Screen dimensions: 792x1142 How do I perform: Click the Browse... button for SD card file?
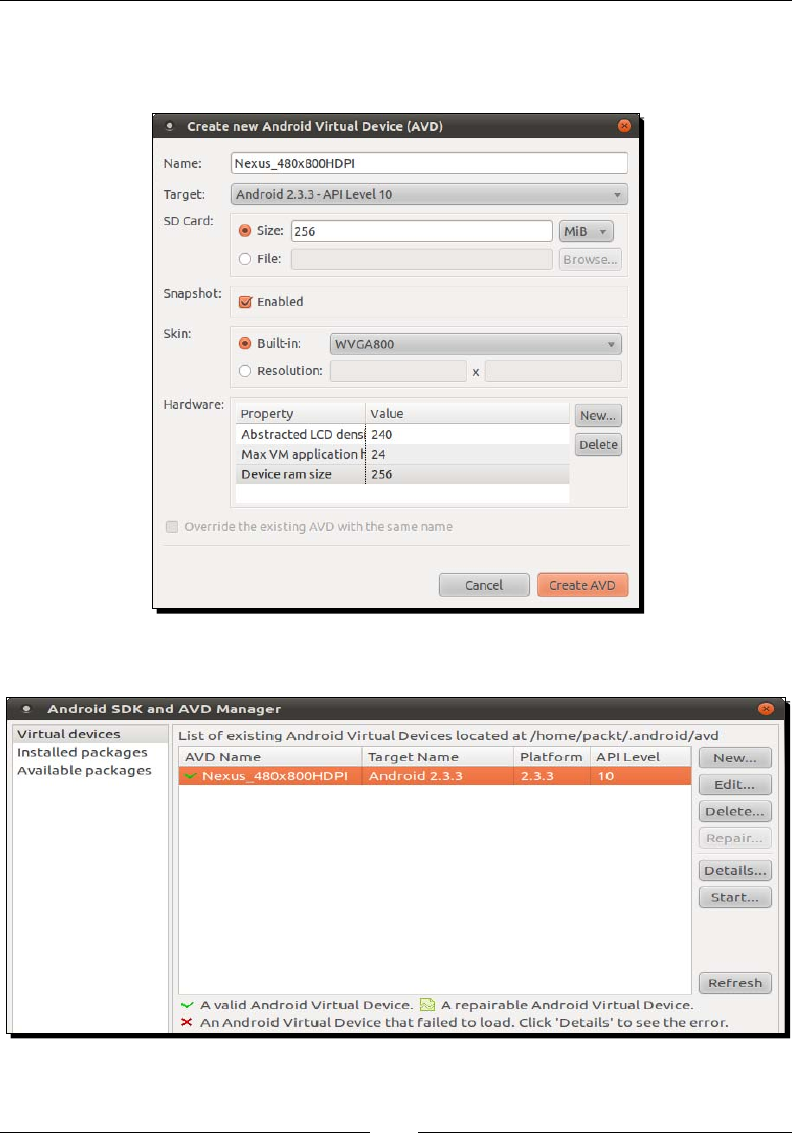[589, 259]
